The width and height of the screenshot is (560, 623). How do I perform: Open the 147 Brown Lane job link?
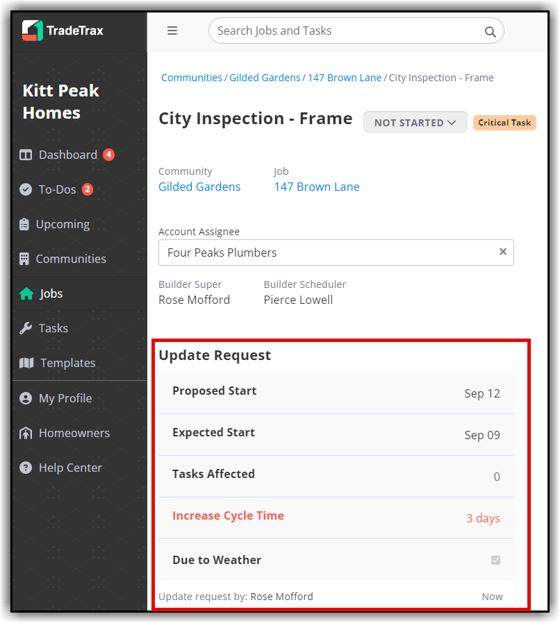point(317,187)
